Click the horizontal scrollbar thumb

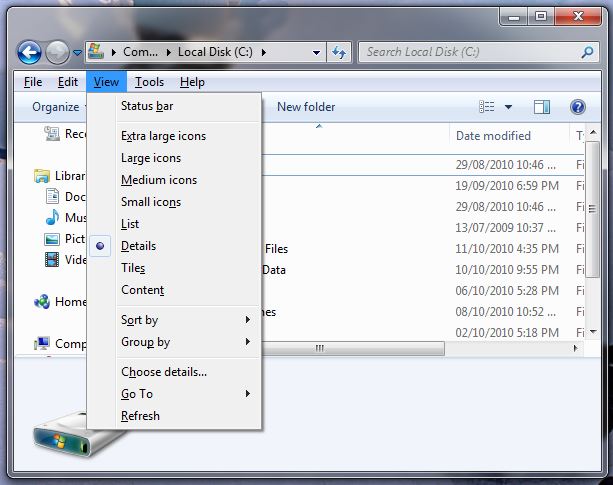coord(320,349)
